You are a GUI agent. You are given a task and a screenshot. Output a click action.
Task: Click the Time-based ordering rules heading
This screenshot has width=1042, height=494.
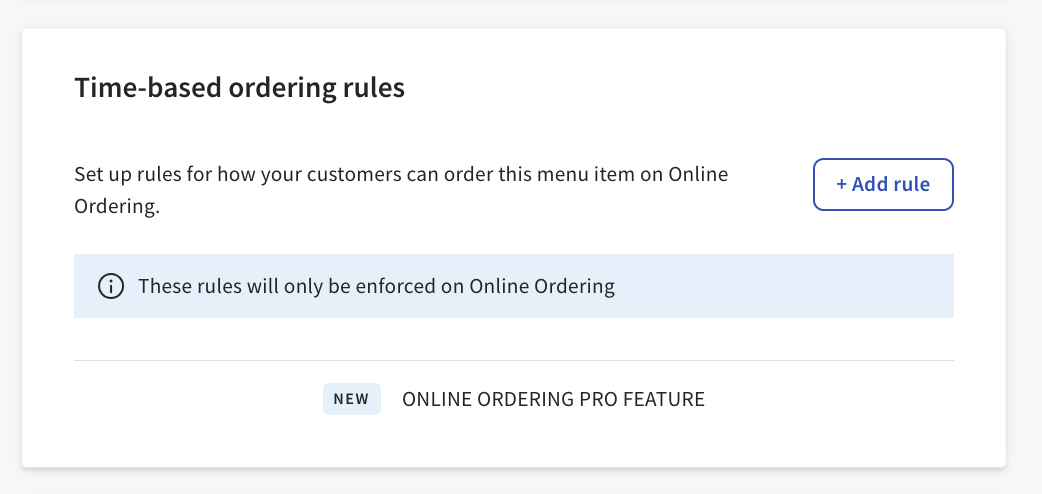[239, 88]
